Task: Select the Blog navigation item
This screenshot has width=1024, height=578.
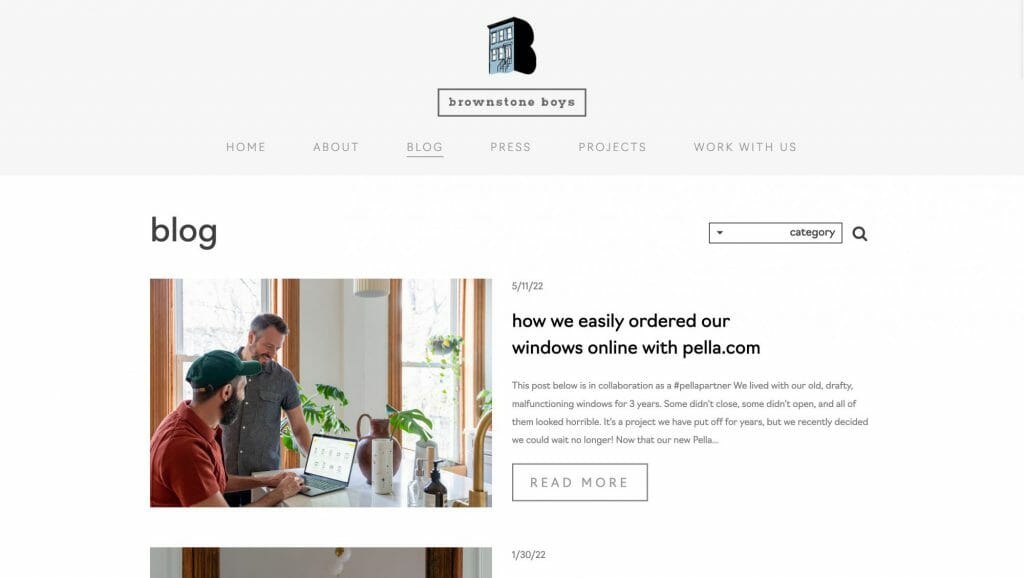Action: (x=424, y=148)
